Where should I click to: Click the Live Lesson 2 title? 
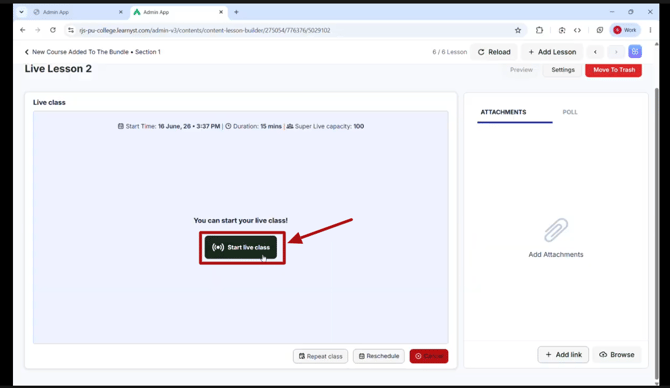click(58, 69)
